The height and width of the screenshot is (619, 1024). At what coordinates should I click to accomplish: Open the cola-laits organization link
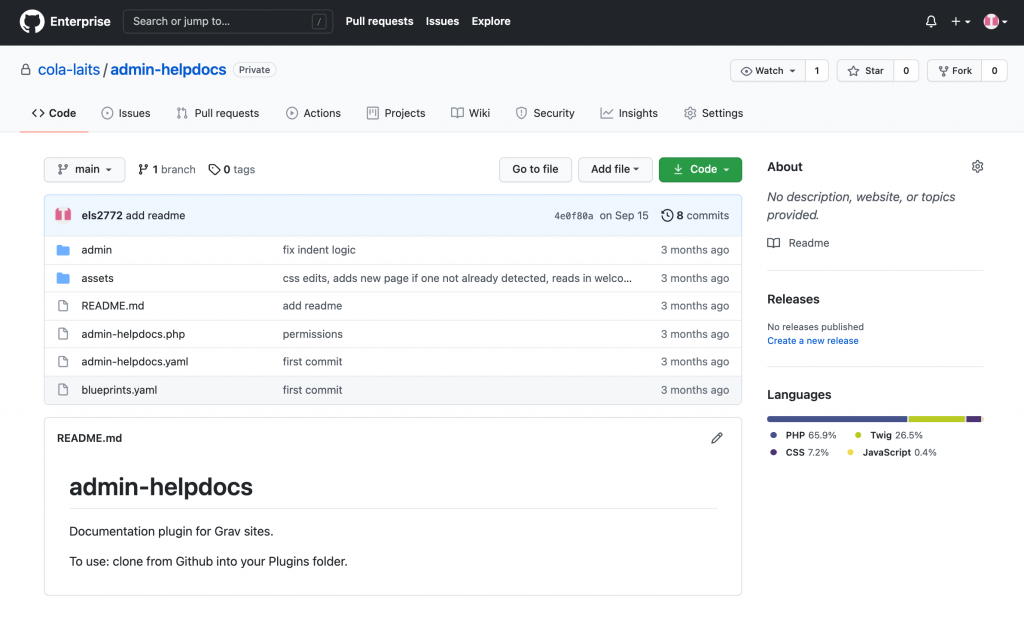pyautogui.click(x=69, y=70)
